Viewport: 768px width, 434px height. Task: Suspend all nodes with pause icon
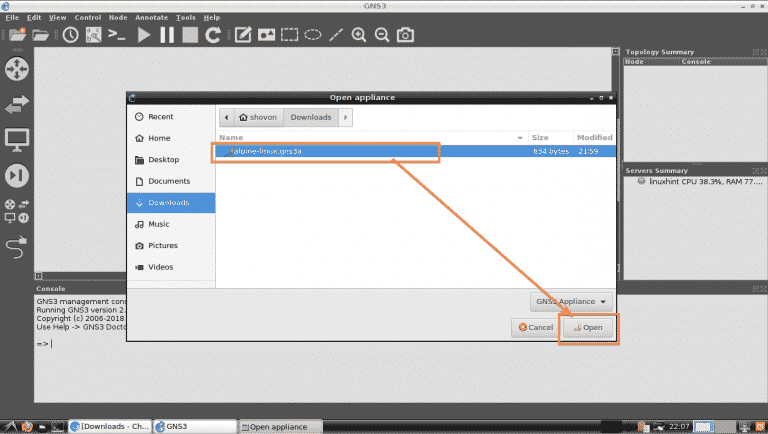[167, 35]
